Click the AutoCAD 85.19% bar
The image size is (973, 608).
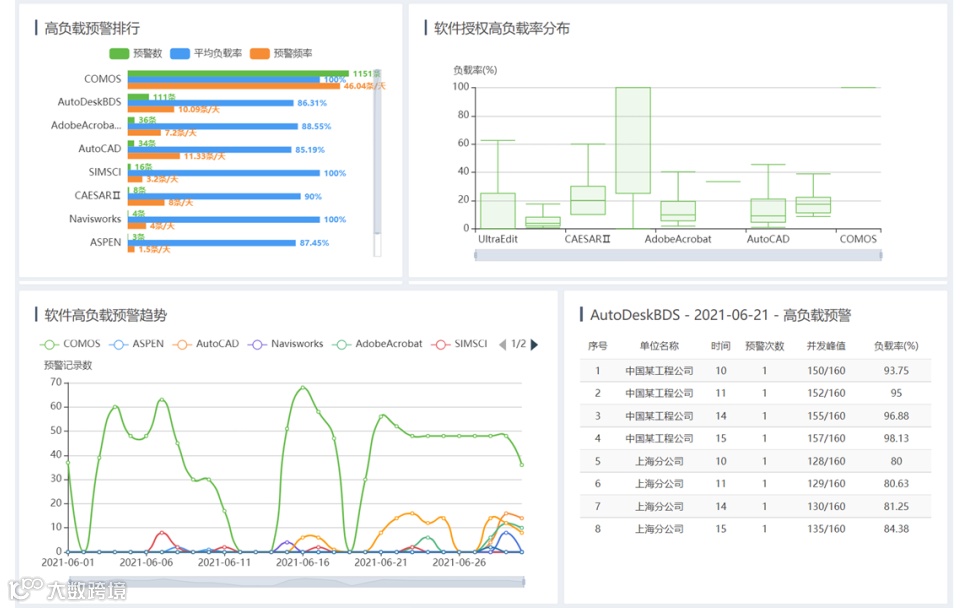pos(210,150)
